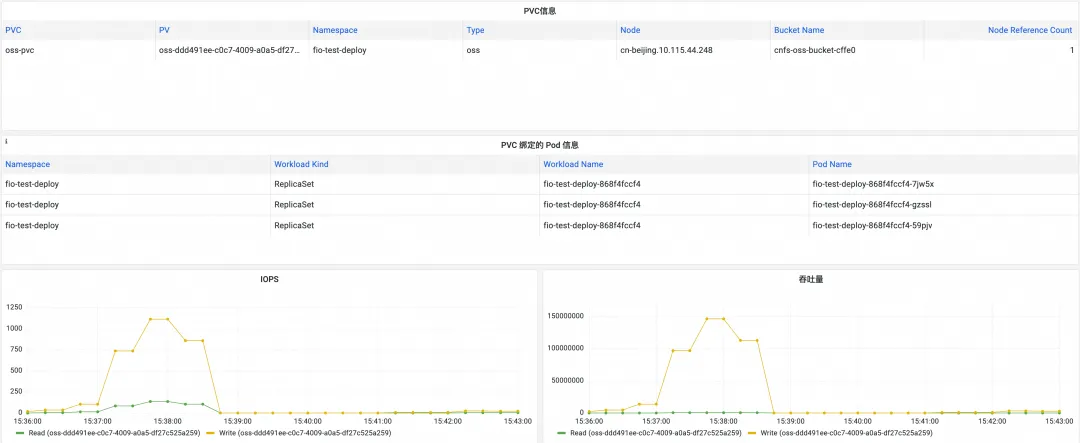Click pod fio-test-deploy-868f4fccf4-gzssl
Image resolution: width=1080 pixels, height=443 pixels.
click(871, 205)
